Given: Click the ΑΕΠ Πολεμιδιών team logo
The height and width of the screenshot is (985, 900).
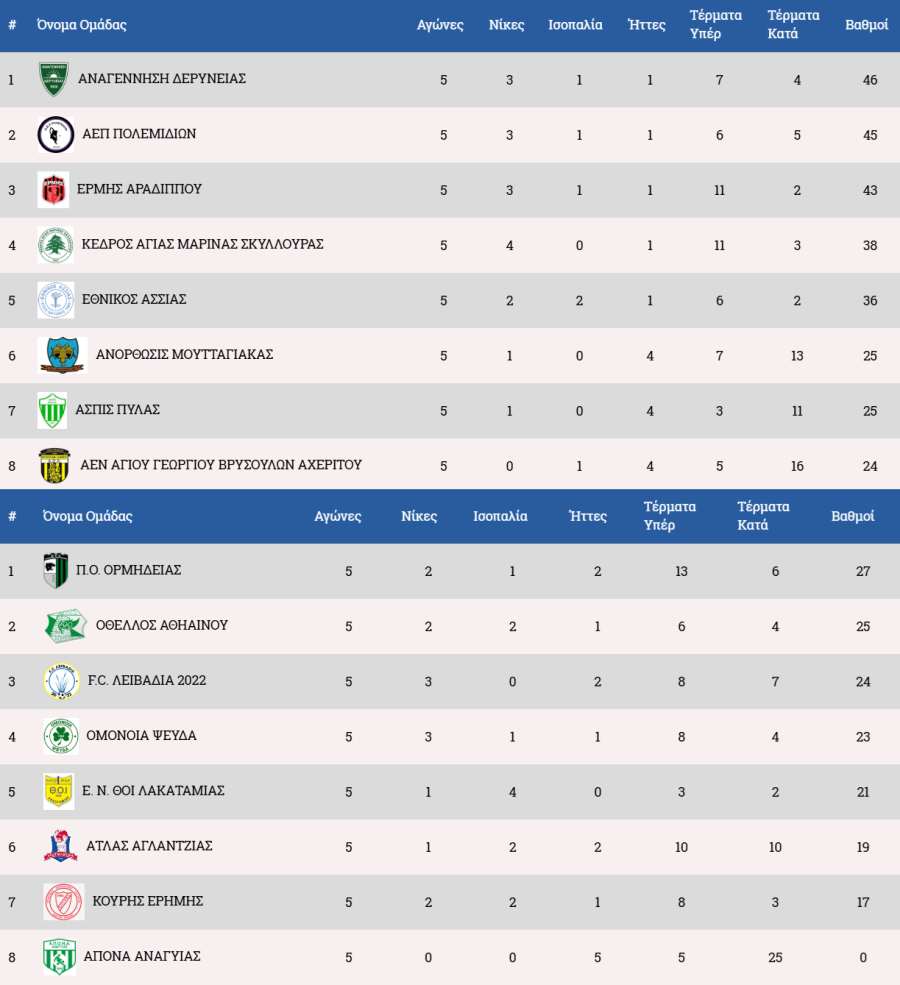Looking at the screenshot, I should tap(55, 134).
